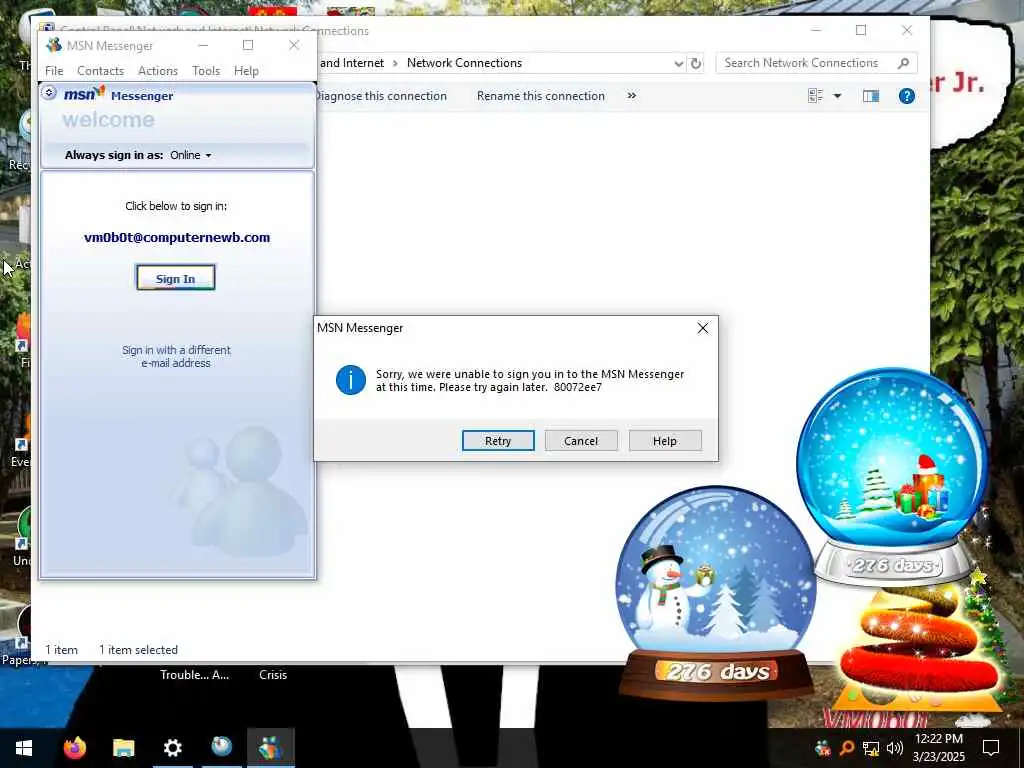The image size is (1024, 768).
Task: Click the change view icon in Network Connections
Action: coord(815,96)
